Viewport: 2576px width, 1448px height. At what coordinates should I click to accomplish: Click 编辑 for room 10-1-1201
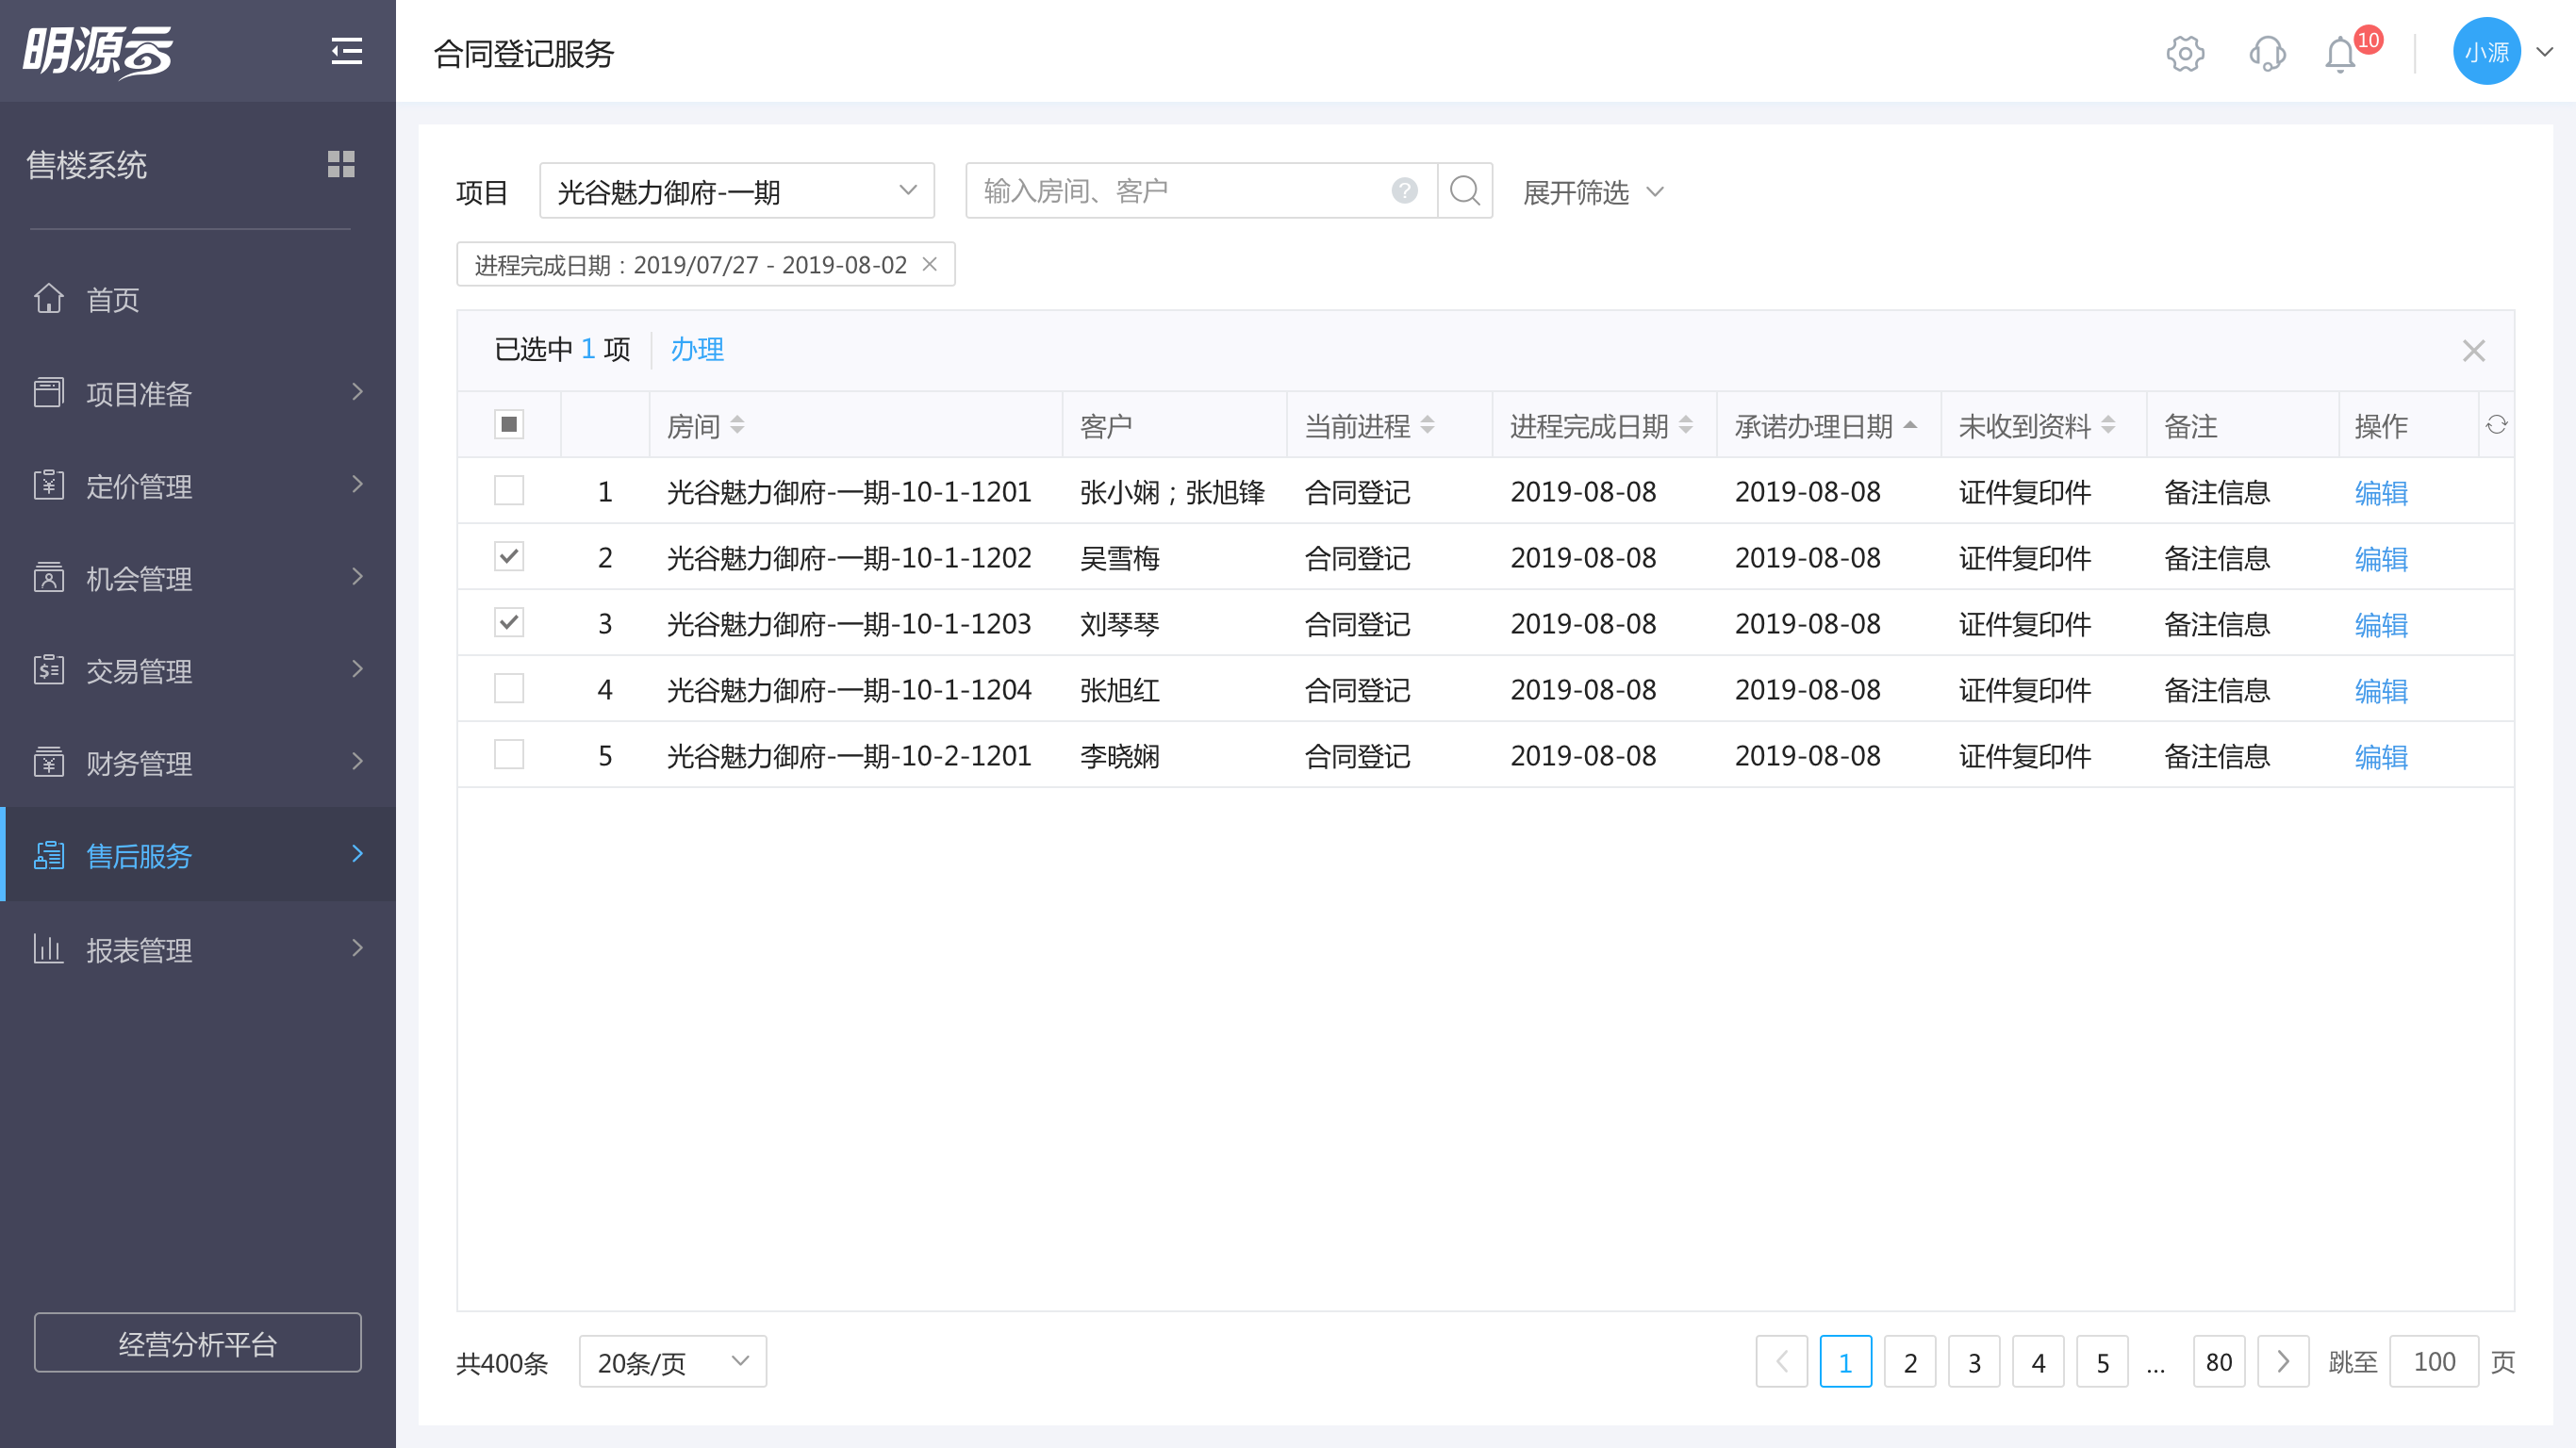2380,492
